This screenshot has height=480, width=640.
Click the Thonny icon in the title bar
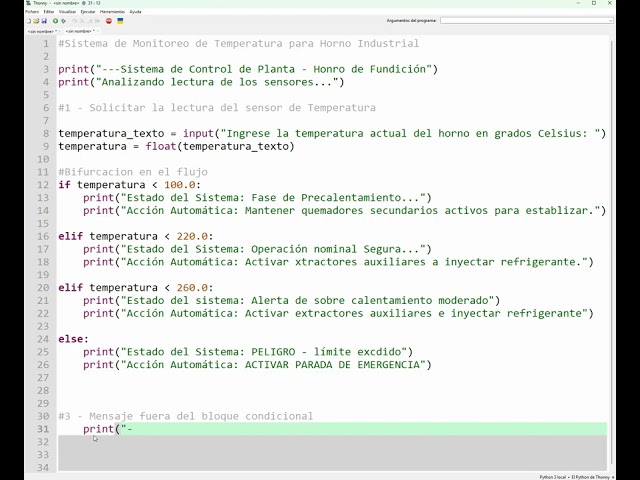[28, 3]
